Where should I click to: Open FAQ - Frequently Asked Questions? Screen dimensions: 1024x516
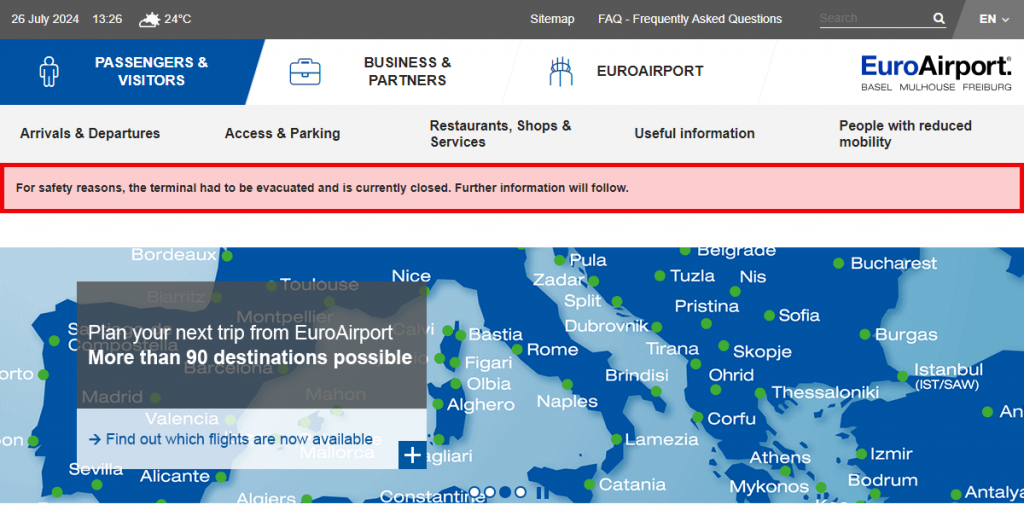coord(689,19)
